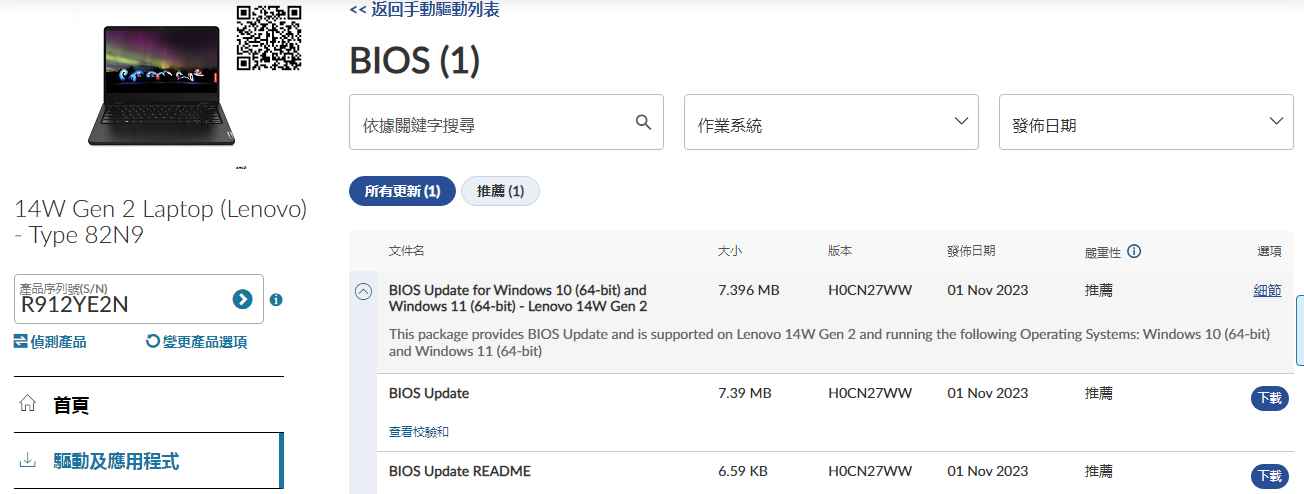Select the 所有更新 (1) tab
Viewport: 1304px width, 494px height.
[x=402, y=191]
